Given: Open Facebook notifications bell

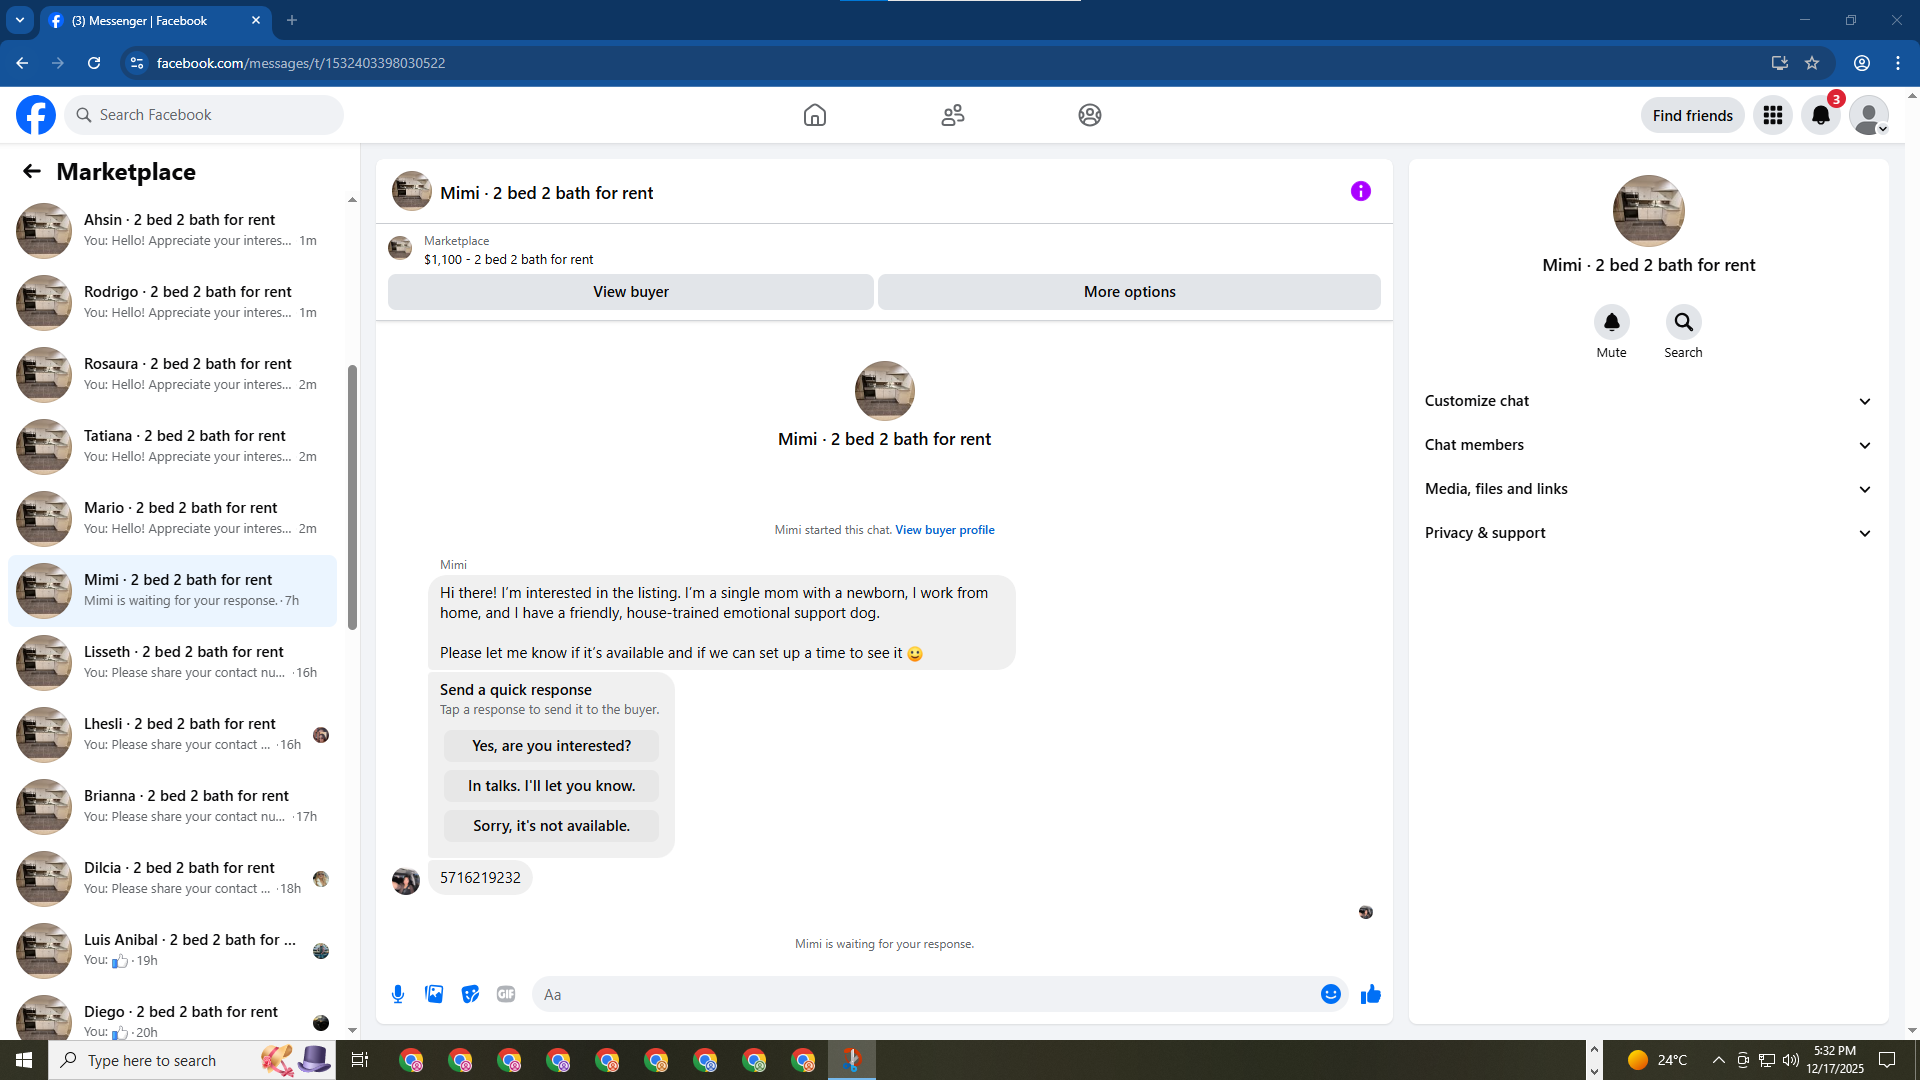Looking at the screenshot, I should (1820, 115).
